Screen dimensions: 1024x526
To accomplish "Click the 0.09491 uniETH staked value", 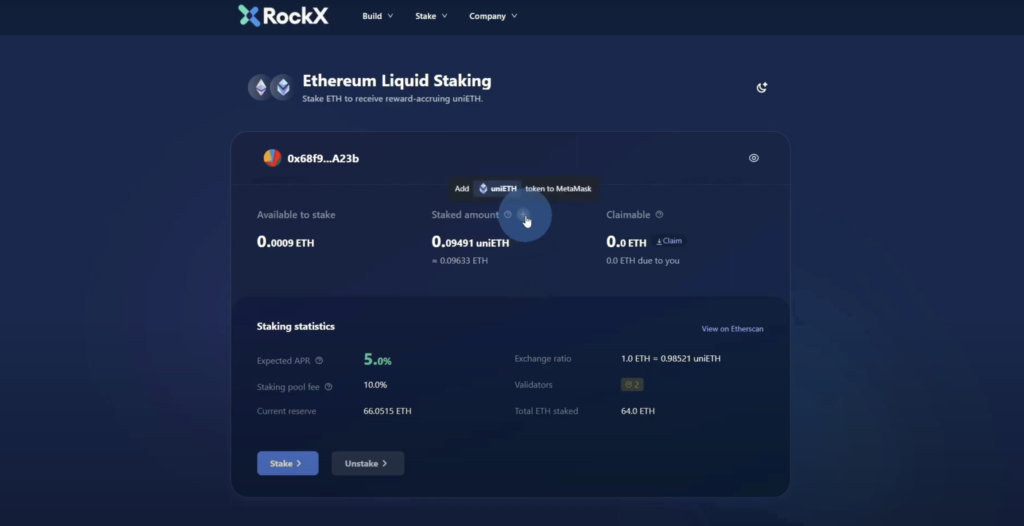I will pos(470,242).
